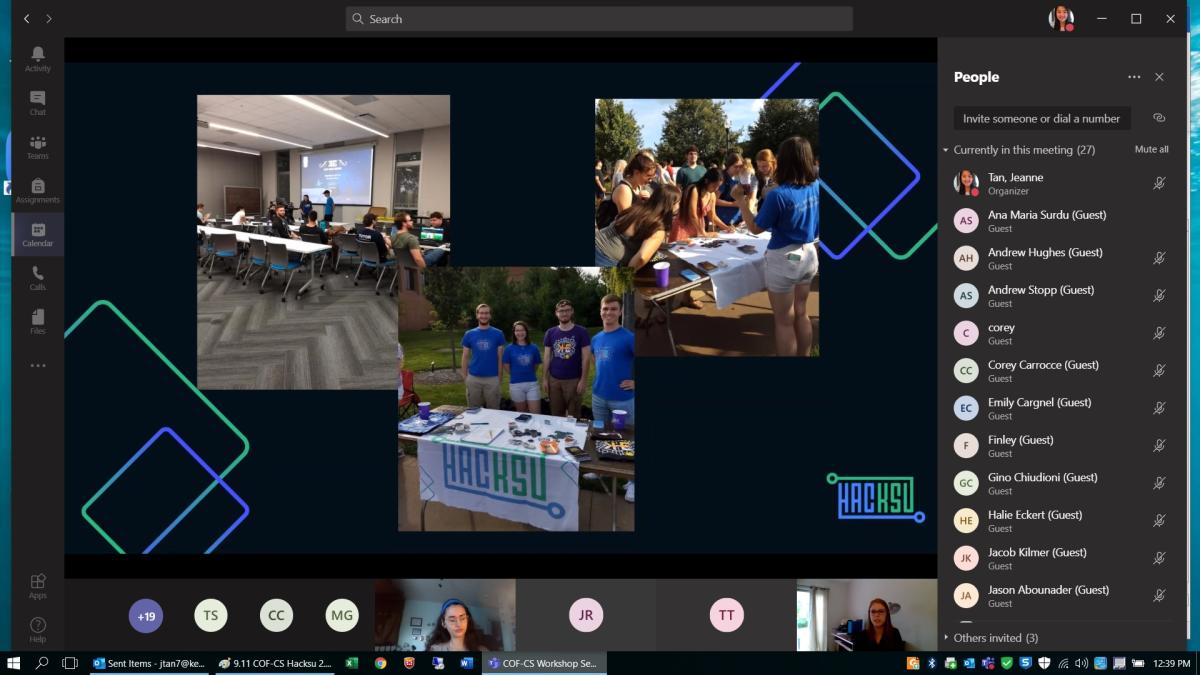The width and height of the screenshot is (1200, 675).
Task: Toggle mute icon for Finley
Action: (1159, 446)
